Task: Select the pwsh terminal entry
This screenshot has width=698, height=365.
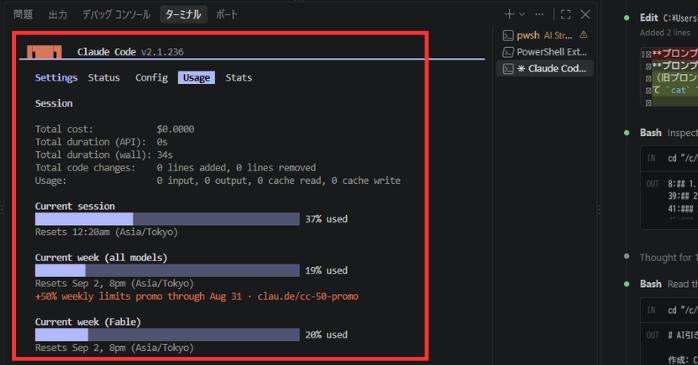Action: pos(545,35)
